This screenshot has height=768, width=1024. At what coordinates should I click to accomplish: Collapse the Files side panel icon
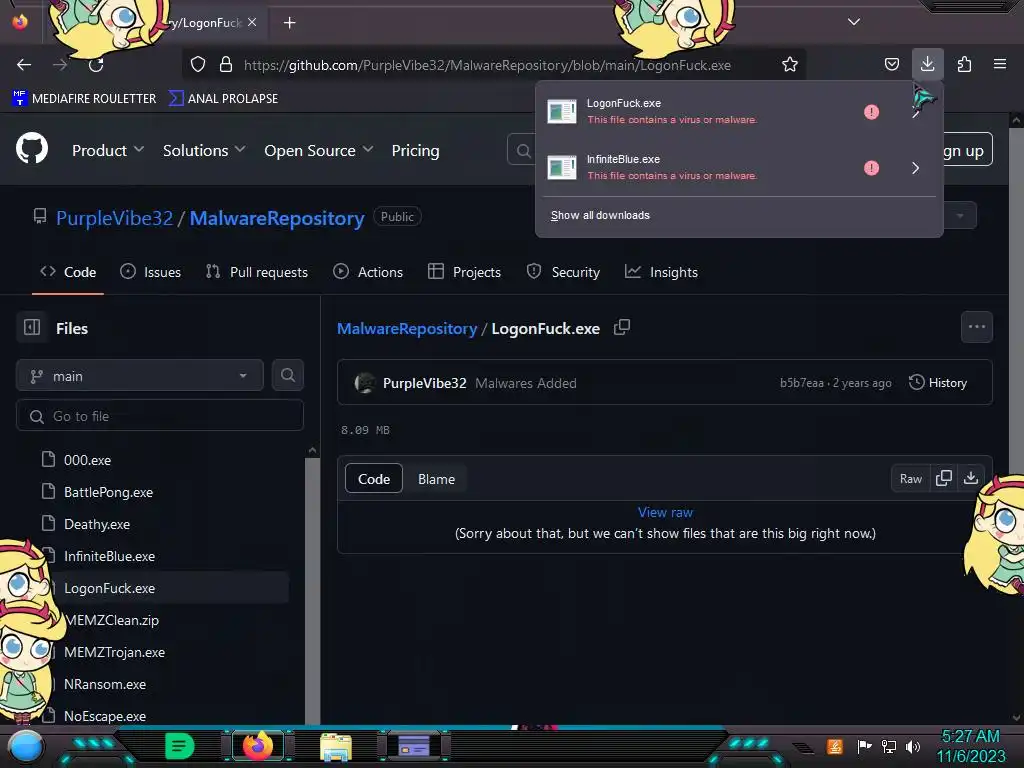click(x=32, y=327)
